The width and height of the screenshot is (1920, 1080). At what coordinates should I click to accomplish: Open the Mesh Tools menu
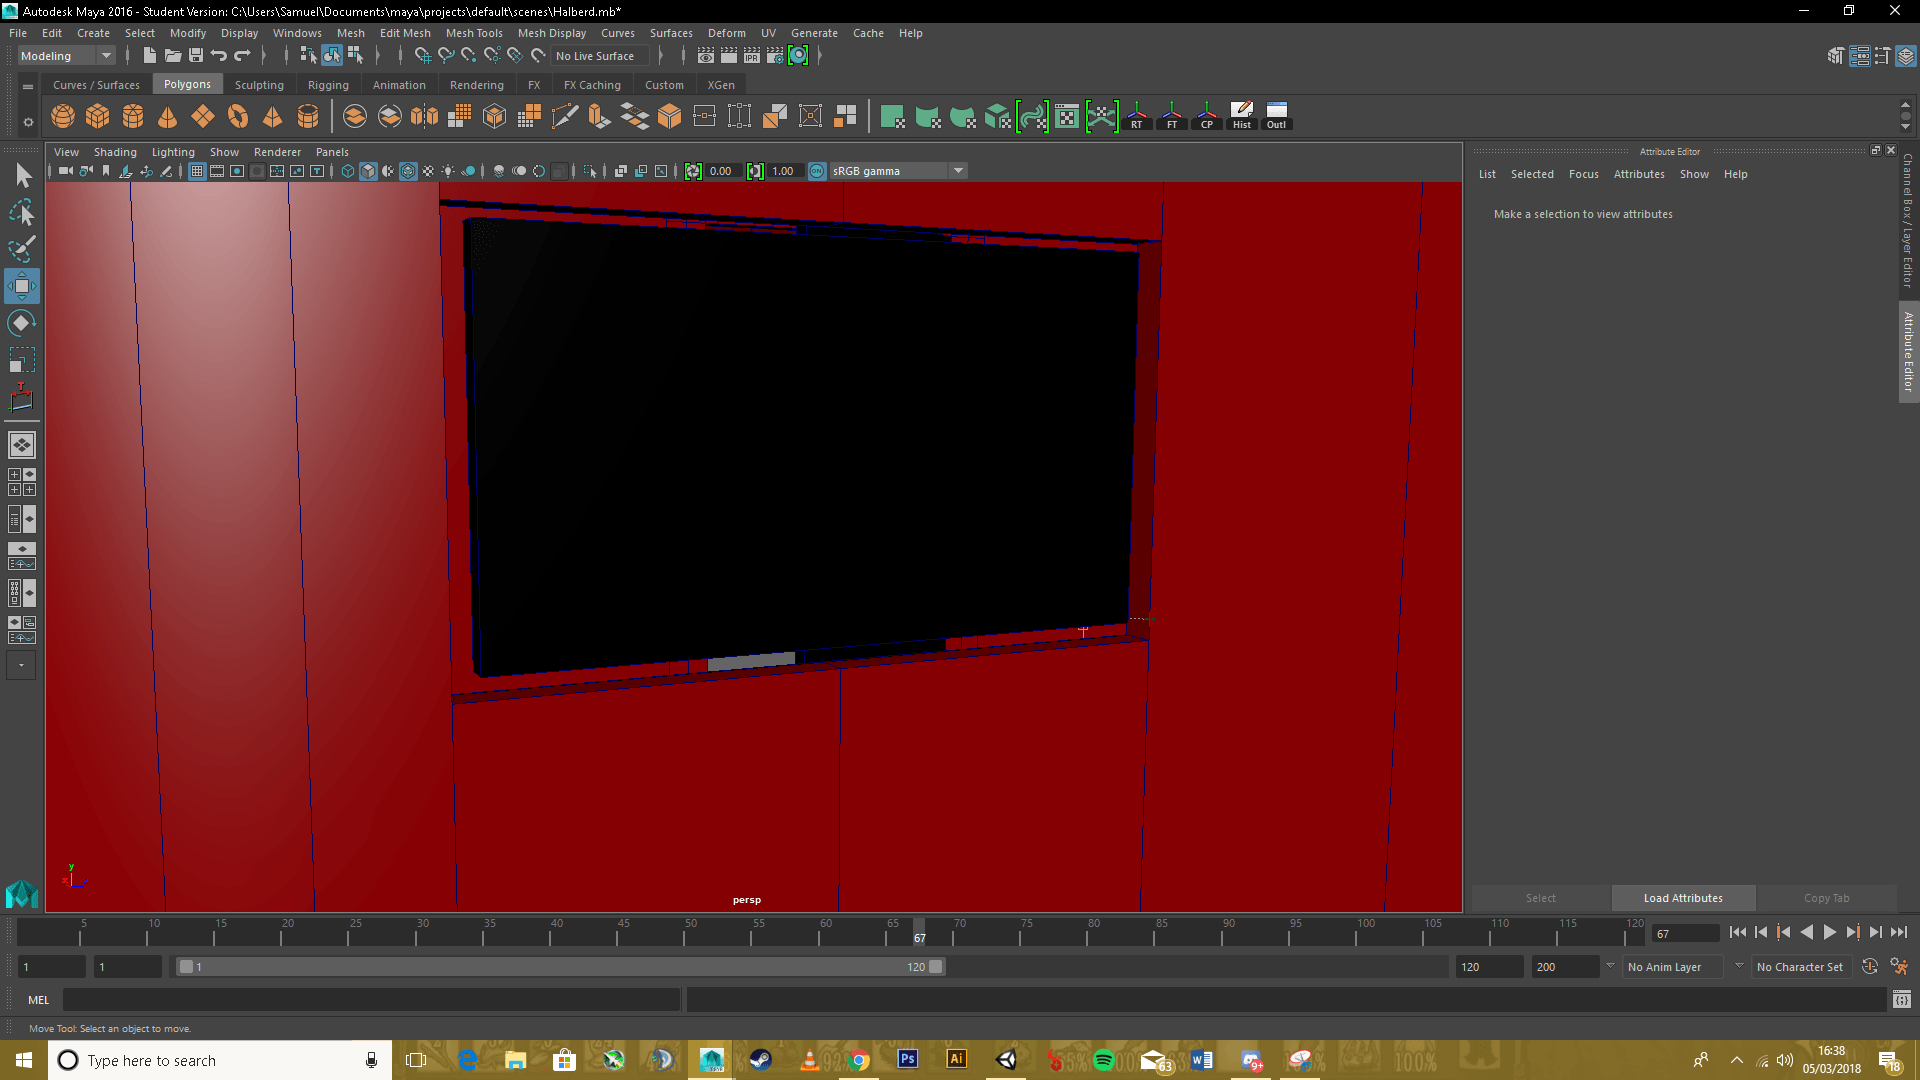(474, 33)
